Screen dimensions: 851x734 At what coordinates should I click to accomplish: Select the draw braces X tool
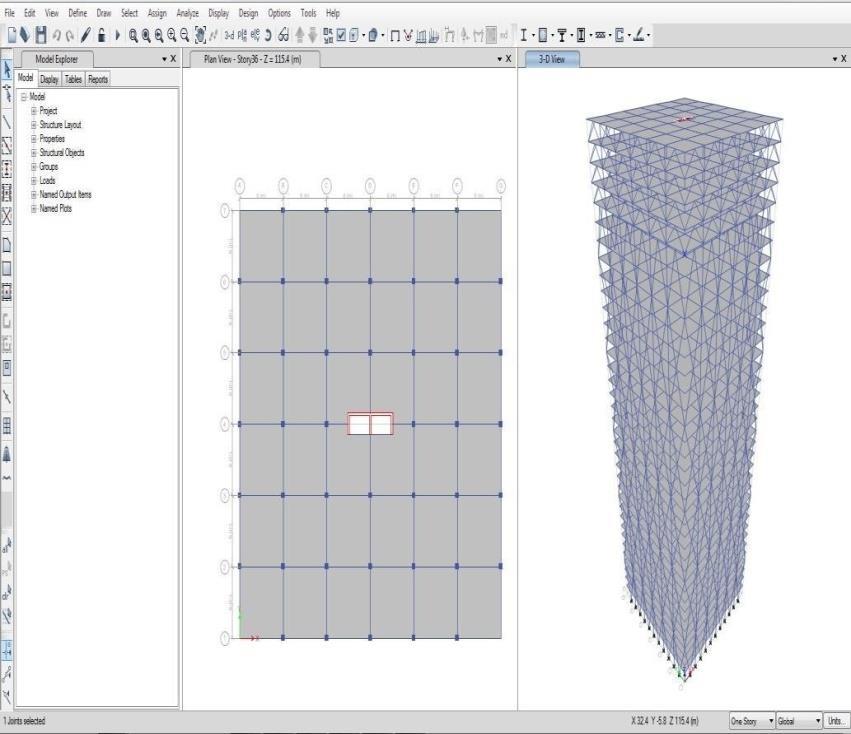(7, 216)
